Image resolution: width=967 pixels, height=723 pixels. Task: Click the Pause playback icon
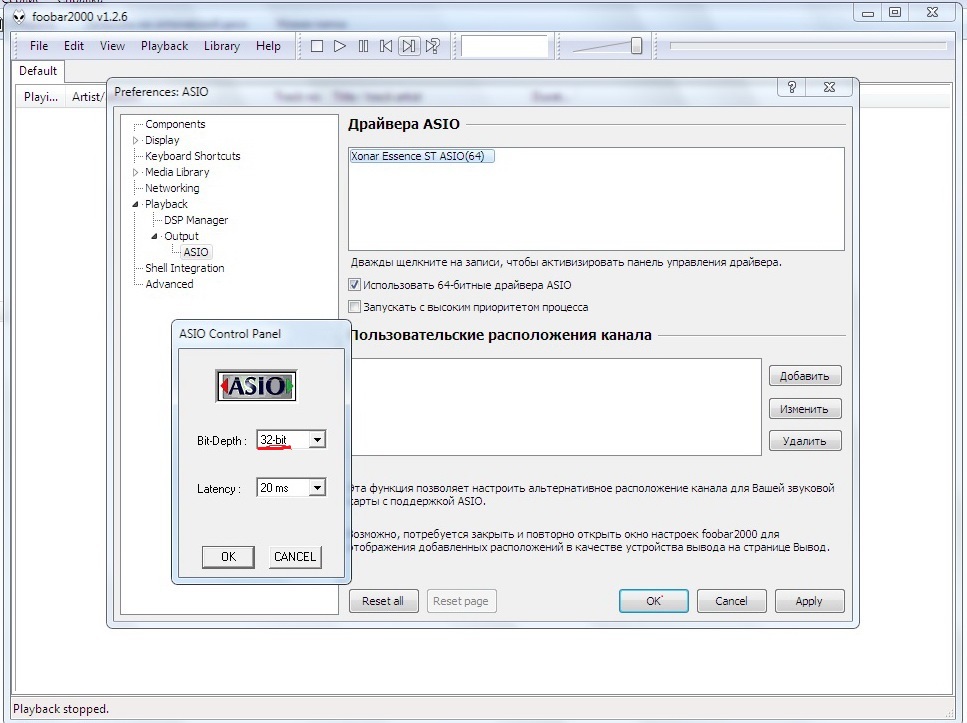363,46
